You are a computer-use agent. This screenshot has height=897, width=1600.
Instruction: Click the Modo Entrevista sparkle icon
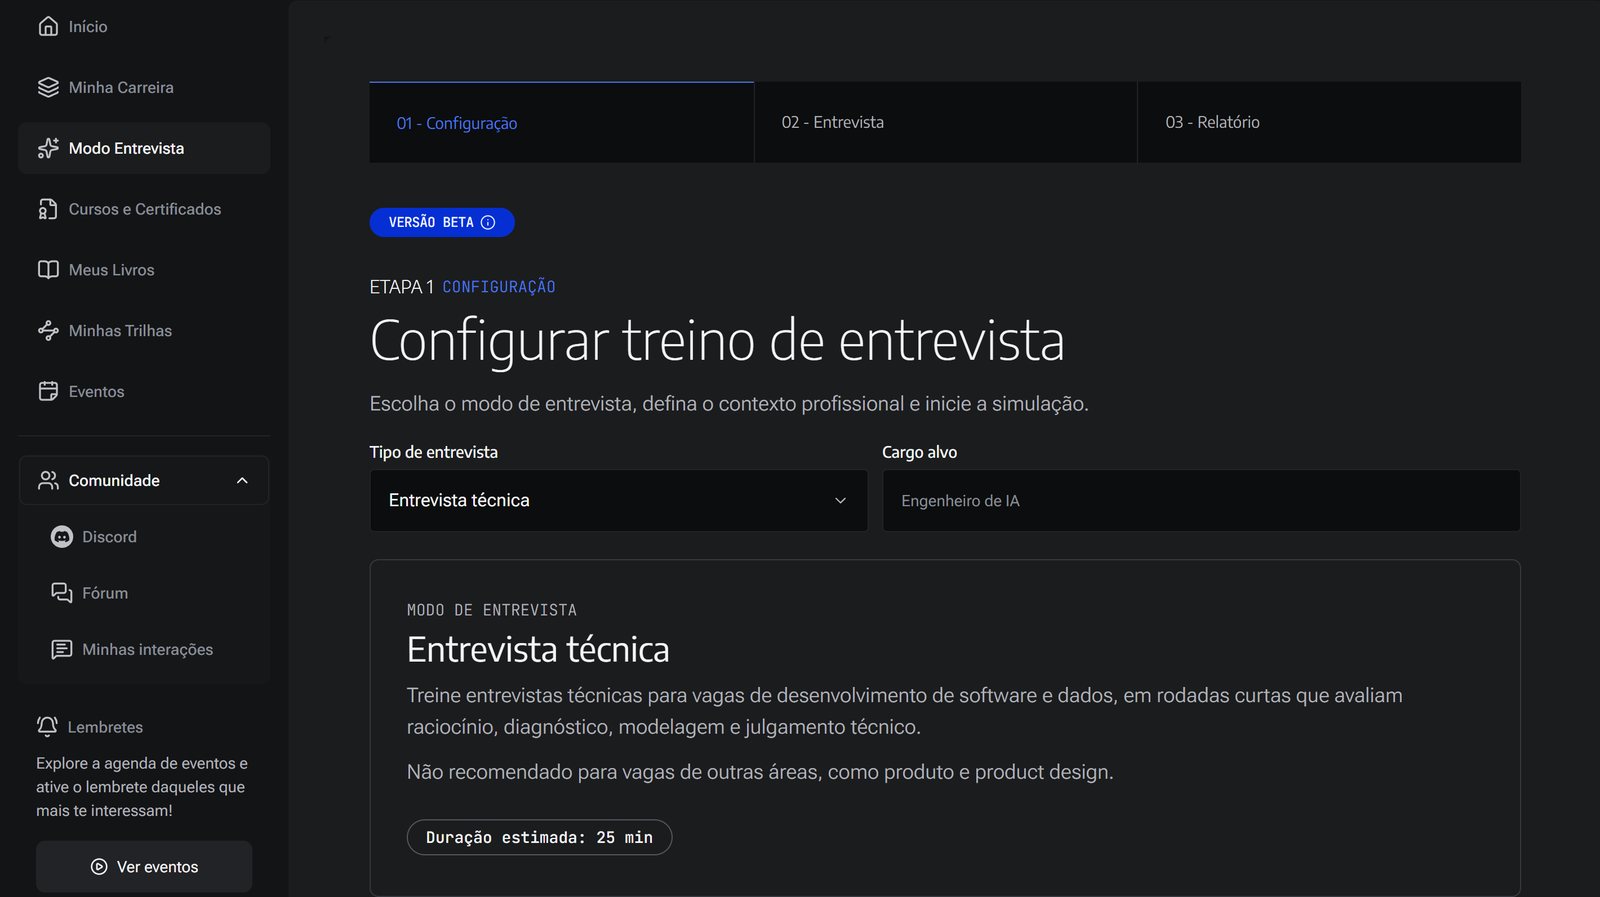tap(48, 148)
